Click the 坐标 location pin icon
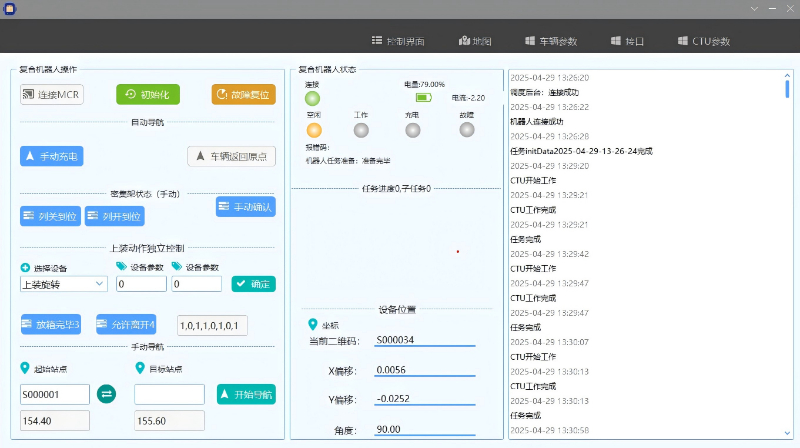Viewport: 800px width, 448px height. 311,324
